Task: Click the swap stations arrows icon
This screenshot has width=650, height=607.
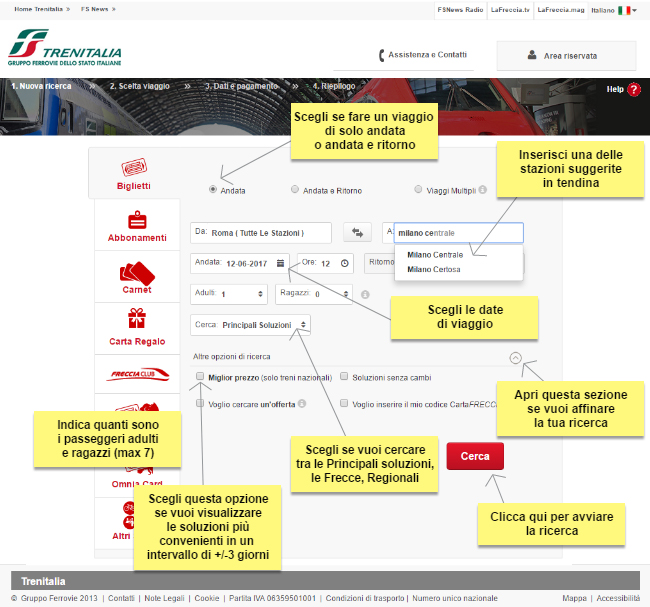Action: tap(356, 233)
